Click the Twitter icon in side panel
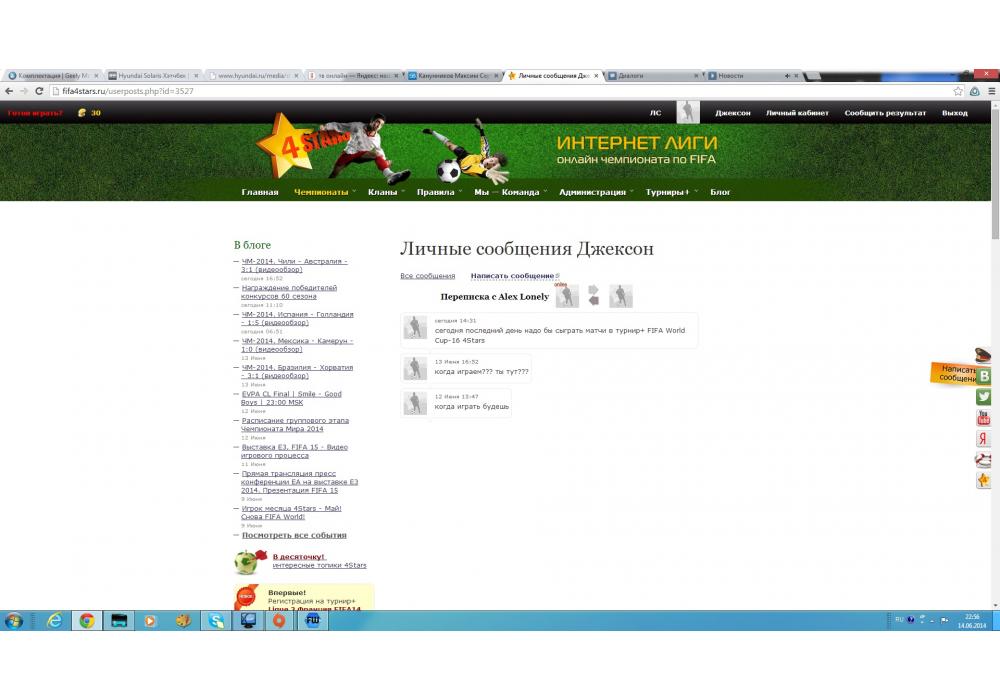Screen dimensions: 1000x700 pyautogui.click(x=984, y=397)
